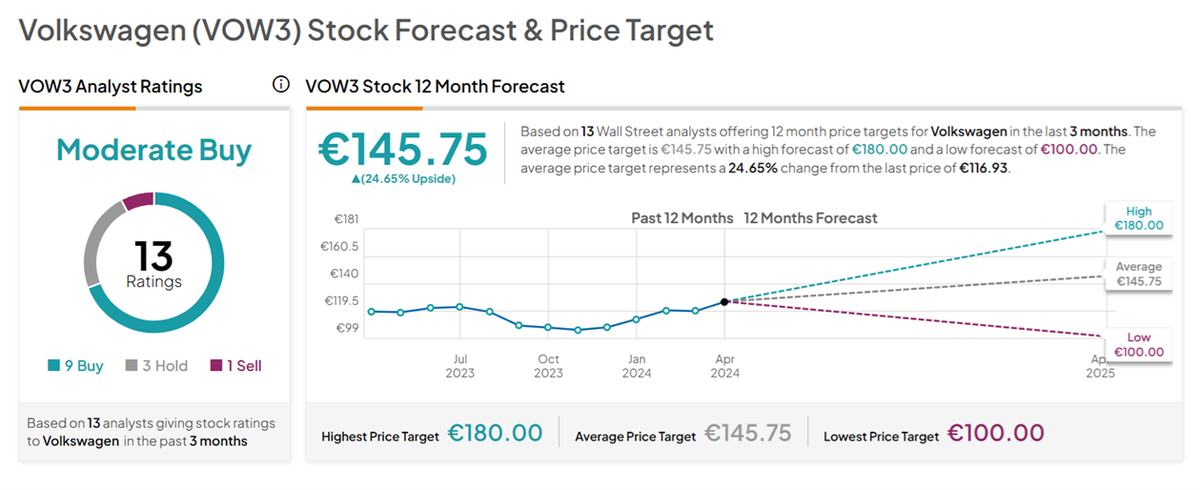The image size is (1200, 490).
Task: Click the purple Sell legend square
Action: (x=215, y=366)
